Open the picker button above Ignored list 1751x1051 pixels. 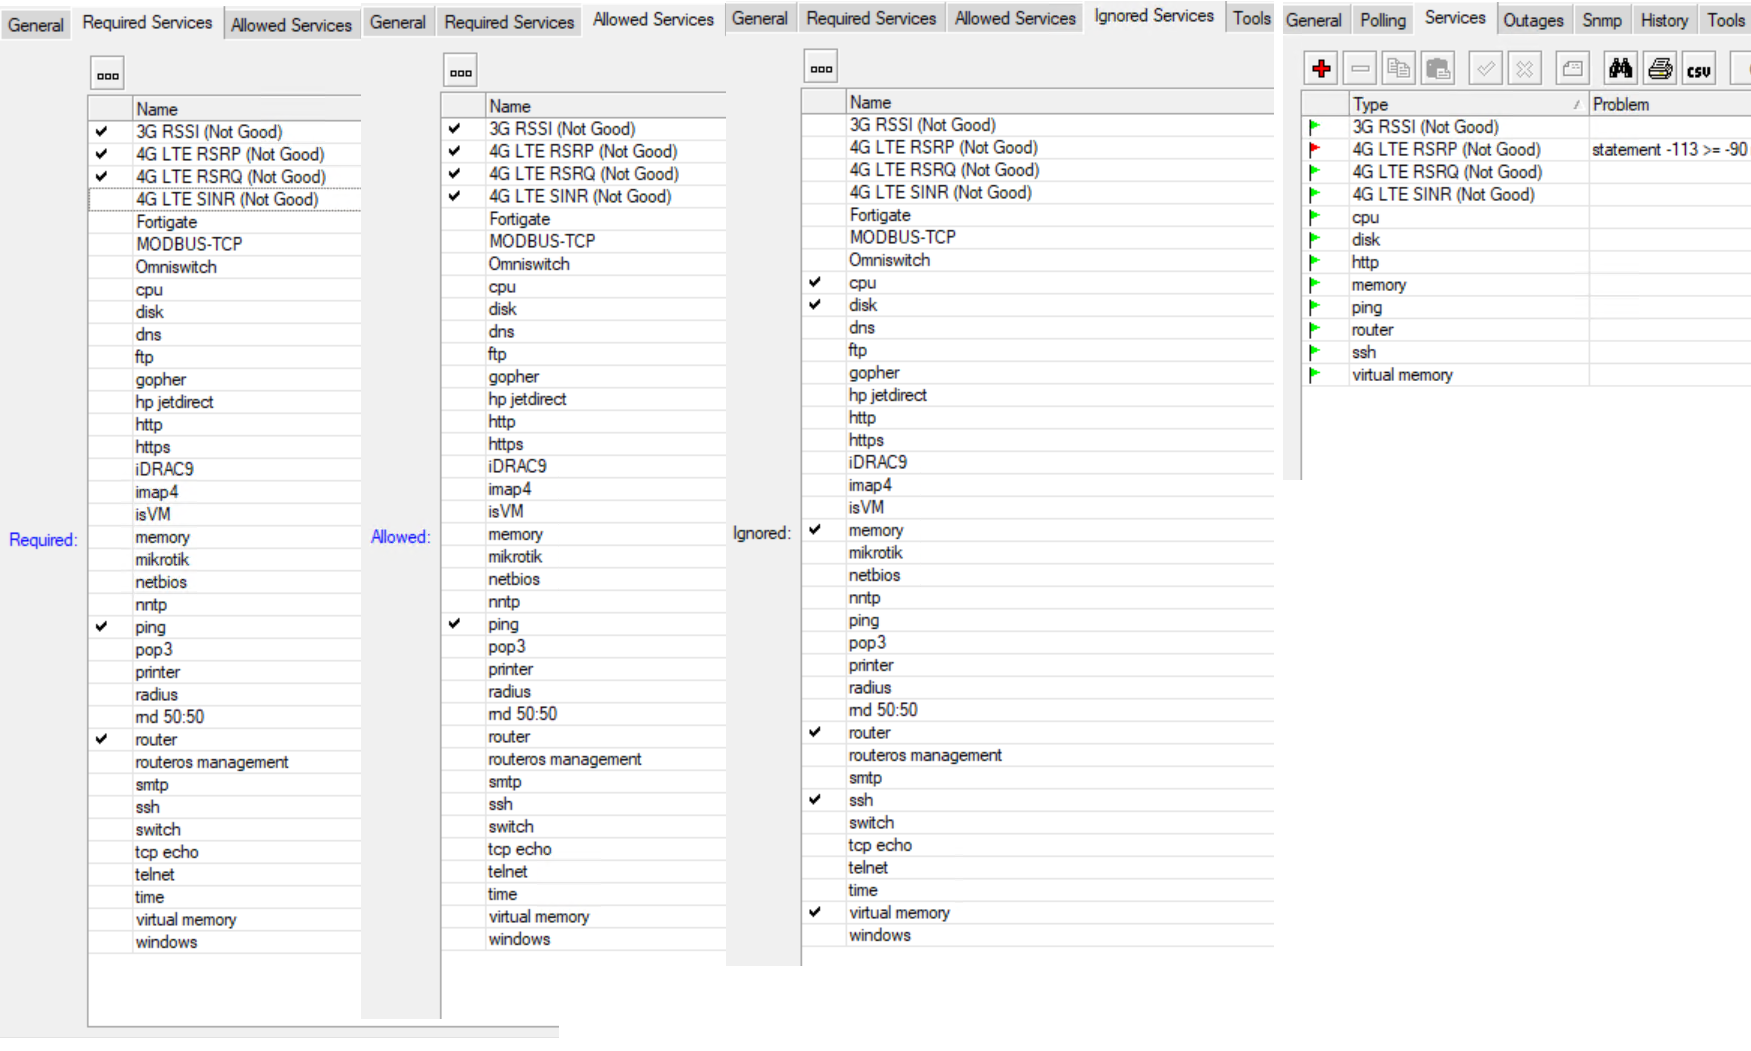(821, 68)
